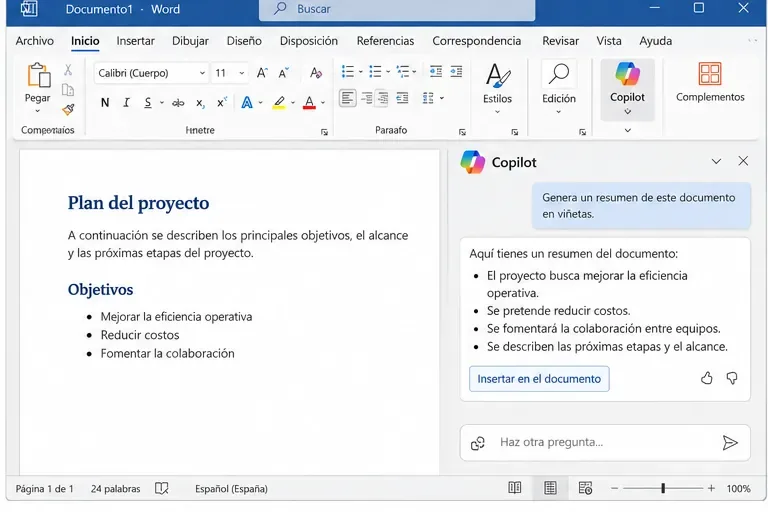Toggle bold with the N button
The image size is (768, 512).
[105, 102]
